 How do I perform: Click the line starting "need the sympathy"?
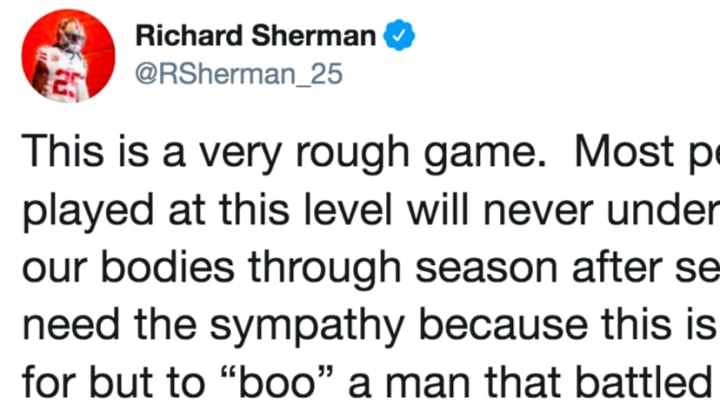[x=370, y=326]
